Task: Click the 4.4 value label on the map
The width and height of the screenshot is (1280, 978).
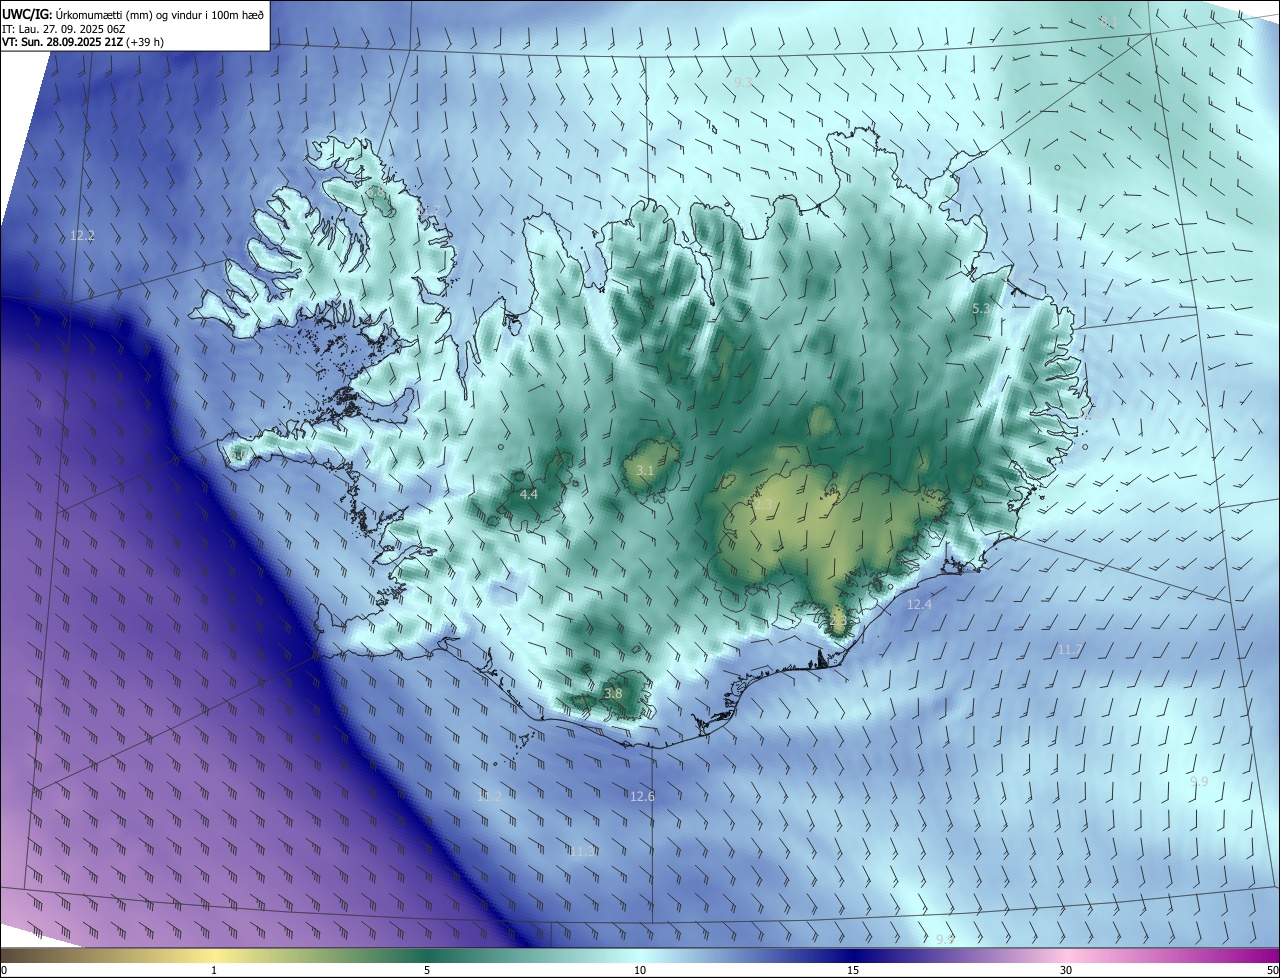Action: coord(529,494)
